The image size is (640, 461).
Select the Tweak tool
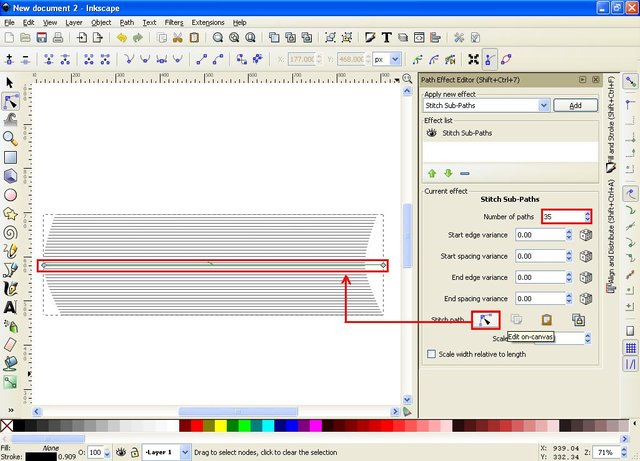point(10,120)
